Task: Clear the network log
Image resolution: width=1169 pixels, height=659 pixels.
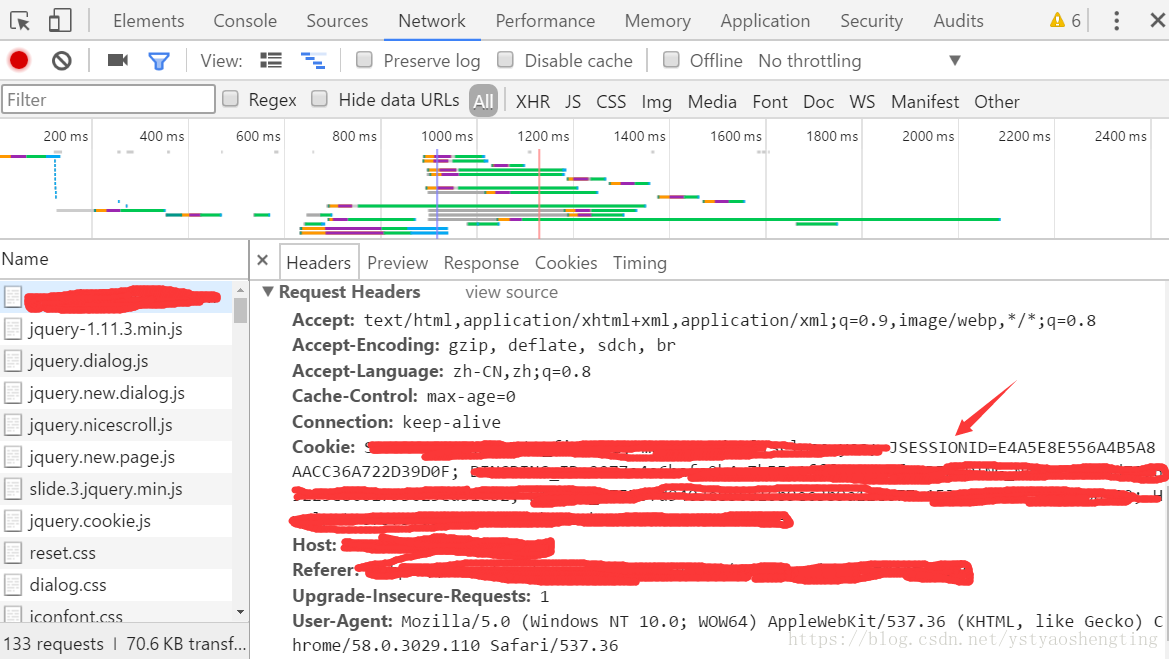Action: click(62, 60)
